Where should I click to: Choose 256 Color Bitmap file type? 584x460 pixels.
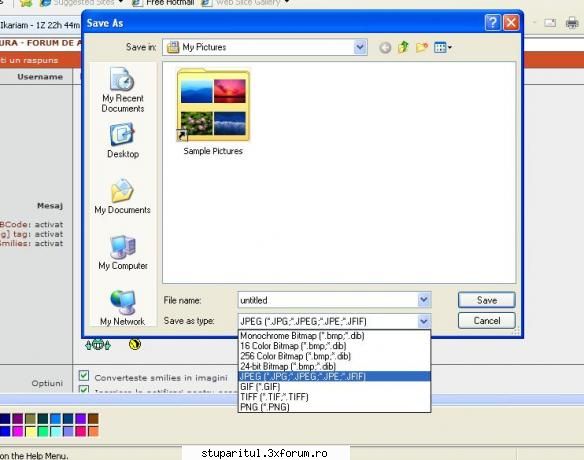(334, 356)
